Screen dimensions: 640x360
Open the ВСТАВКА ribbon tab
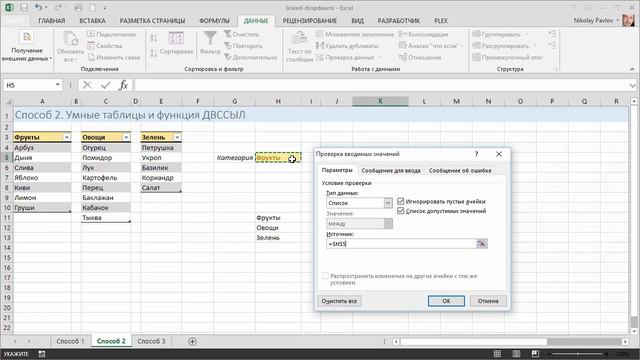[92, 20]
